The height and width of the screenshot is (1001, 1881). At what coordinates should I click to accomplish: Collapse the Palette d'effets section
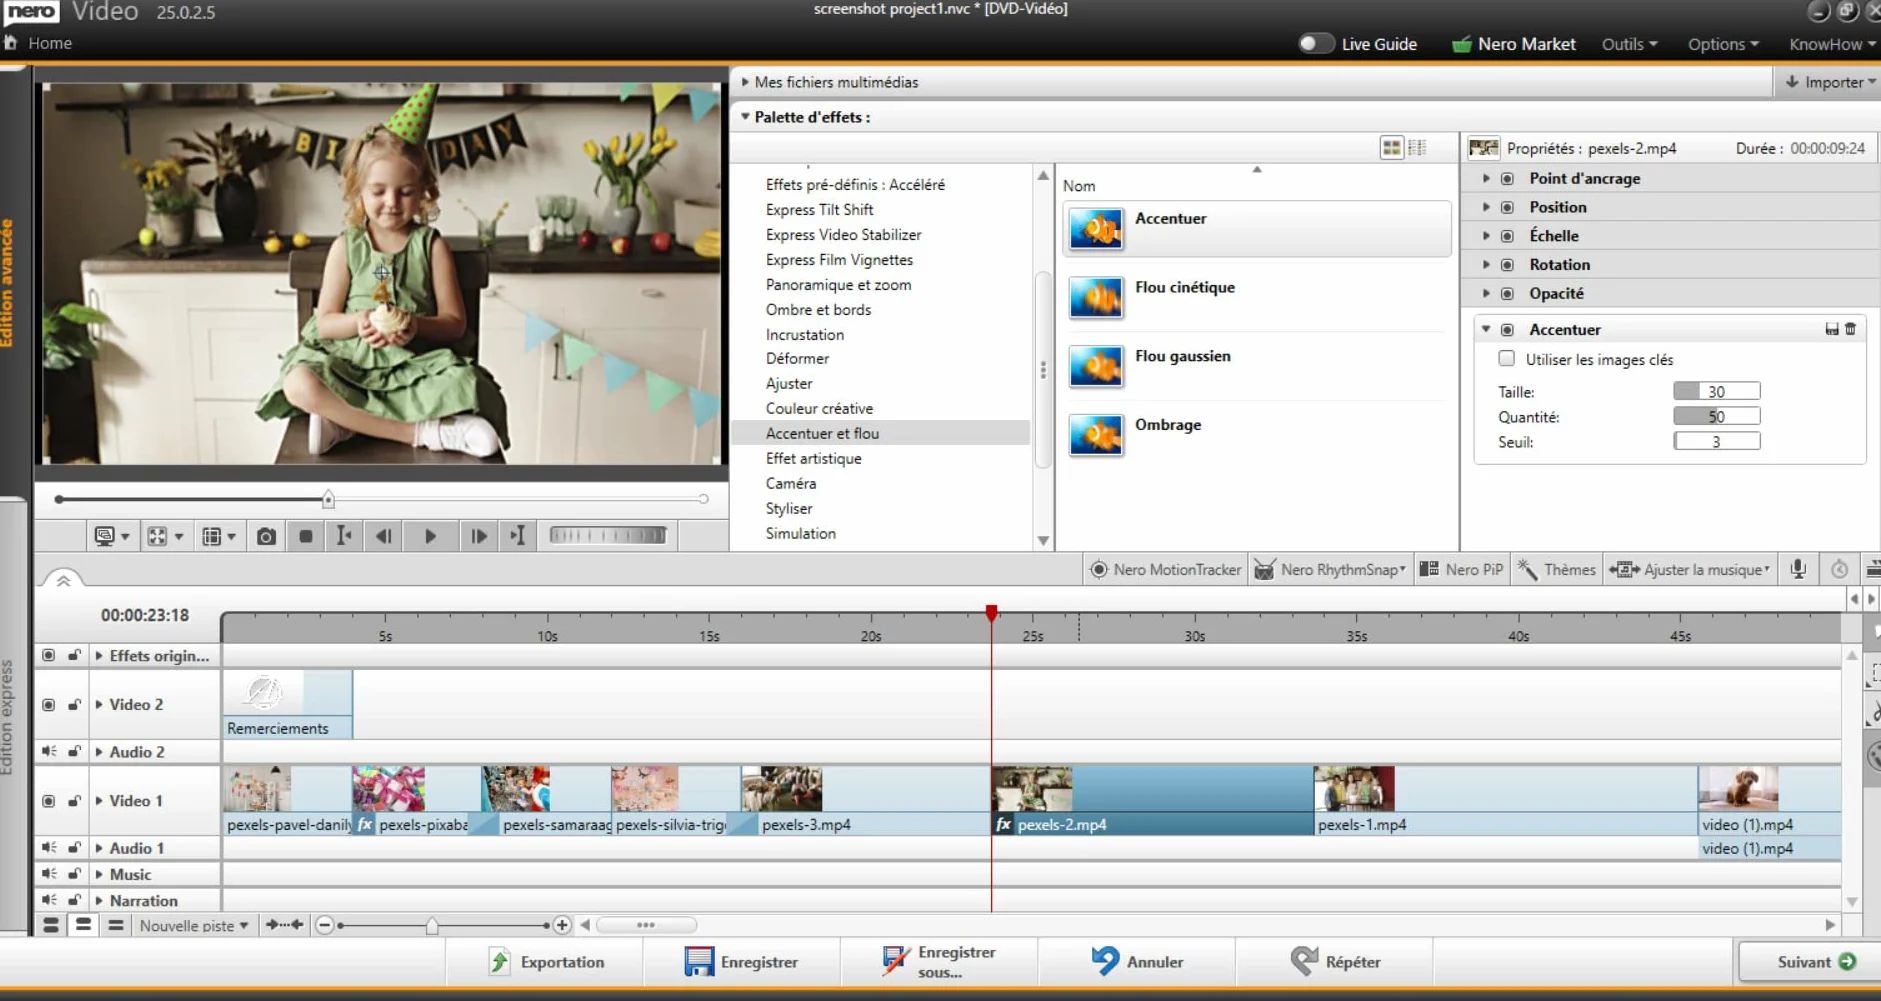point(745,117)
